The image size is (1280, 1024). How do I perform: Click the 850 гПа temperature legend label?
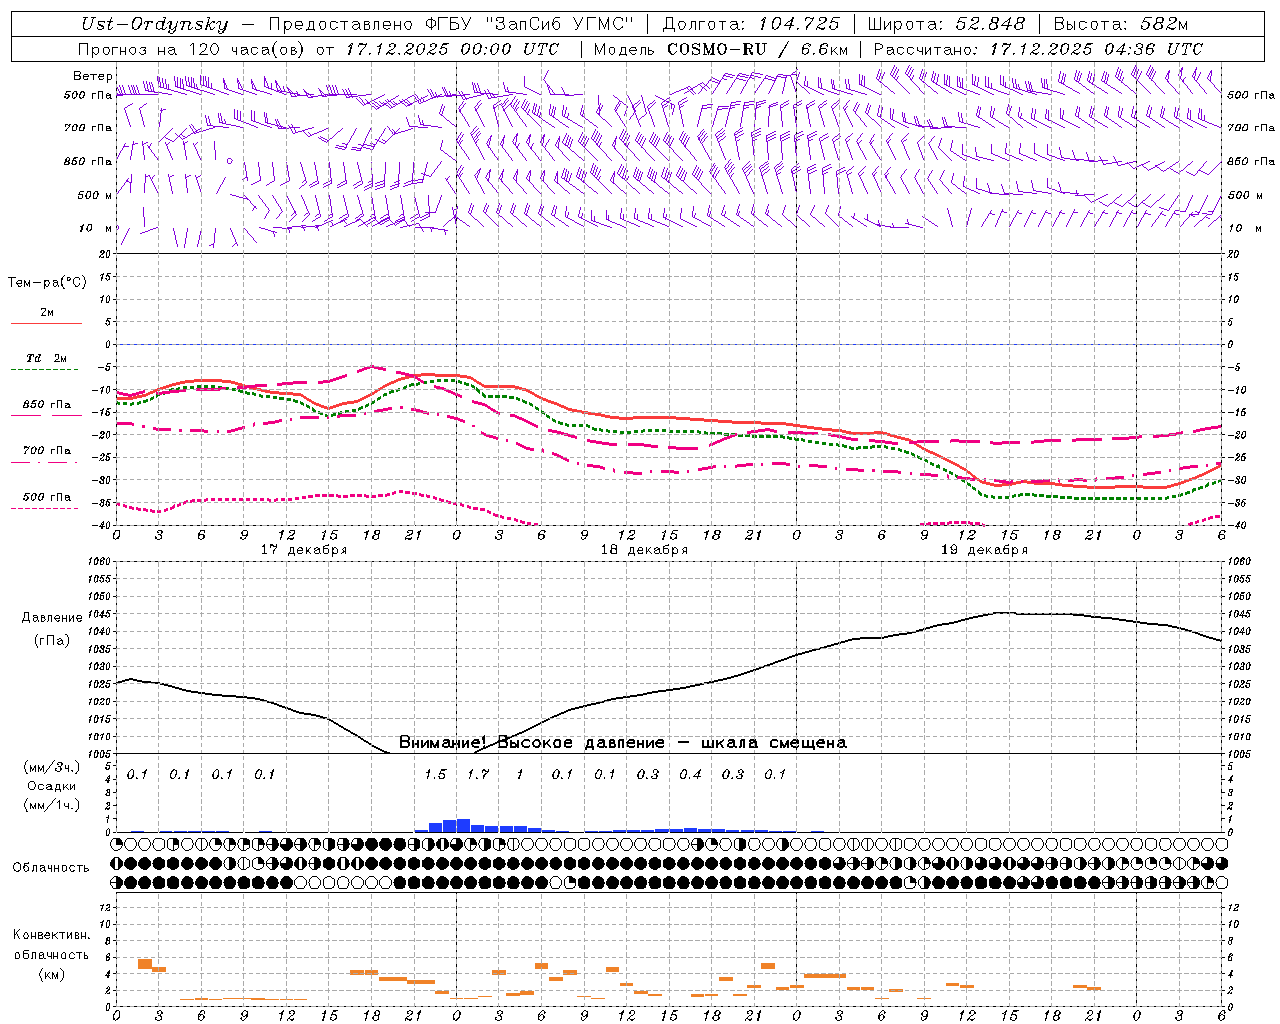tap(47, 405)
